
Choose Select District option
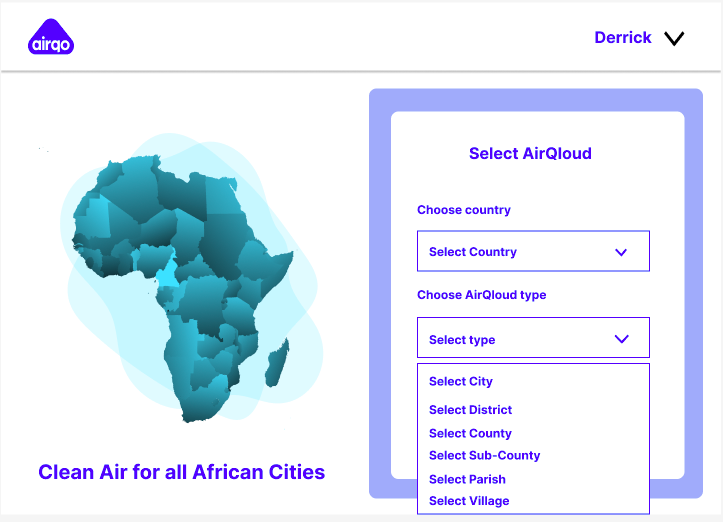click(470, 409)
